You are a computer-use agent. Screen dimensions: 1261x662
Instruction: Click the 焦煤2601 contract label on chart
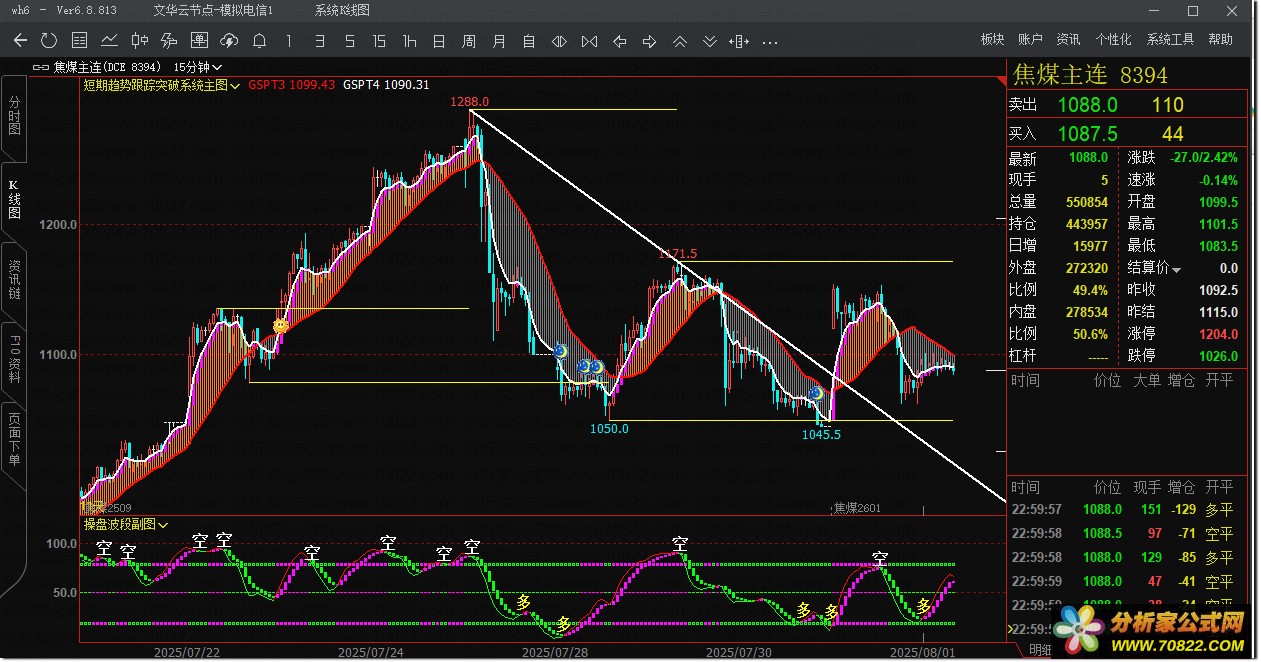point(860,508)
